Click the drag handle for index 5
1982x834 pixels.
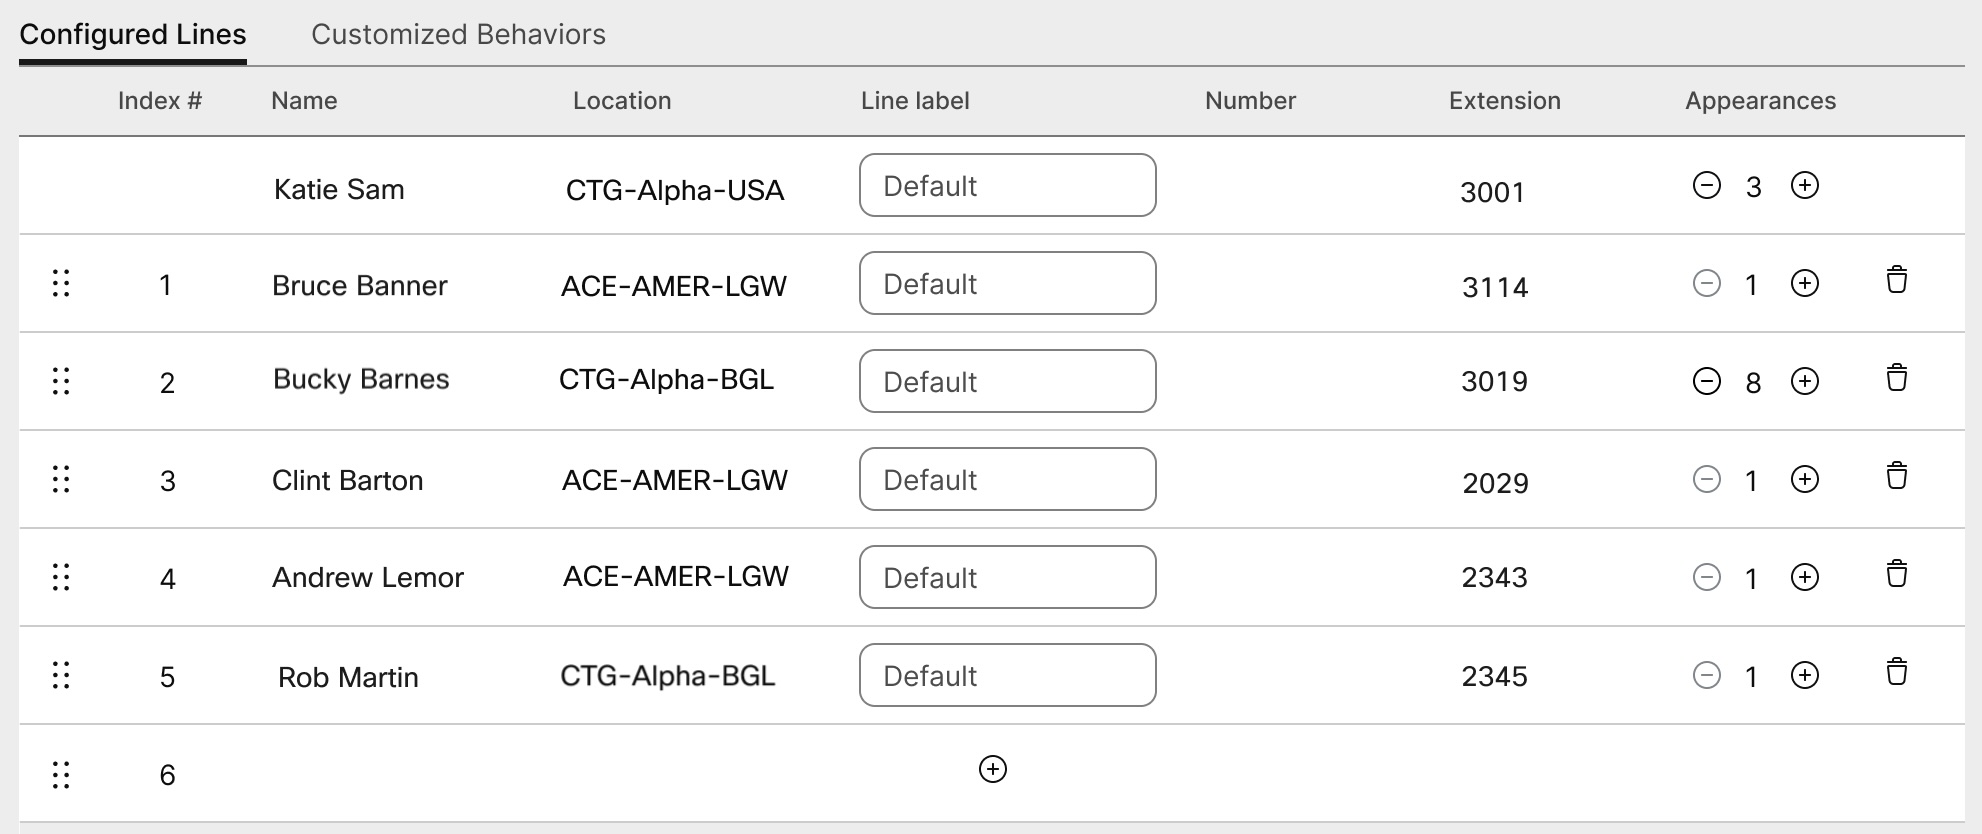click(x=61, y=675)
